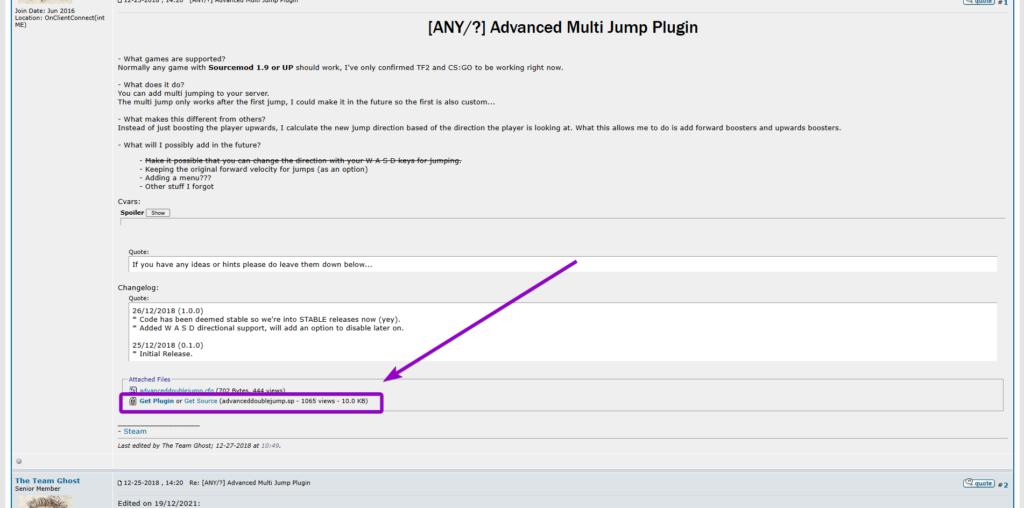1024x508 pixels.
Task: Open The Team Ghost user profile link
Action: click(x=48, y=481)
